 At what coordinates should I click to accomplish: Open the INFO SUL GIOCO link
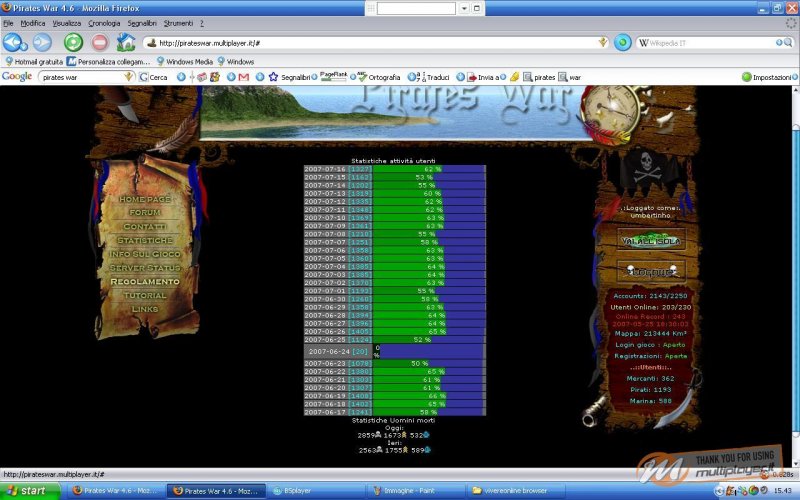click(x=145, y=254)
